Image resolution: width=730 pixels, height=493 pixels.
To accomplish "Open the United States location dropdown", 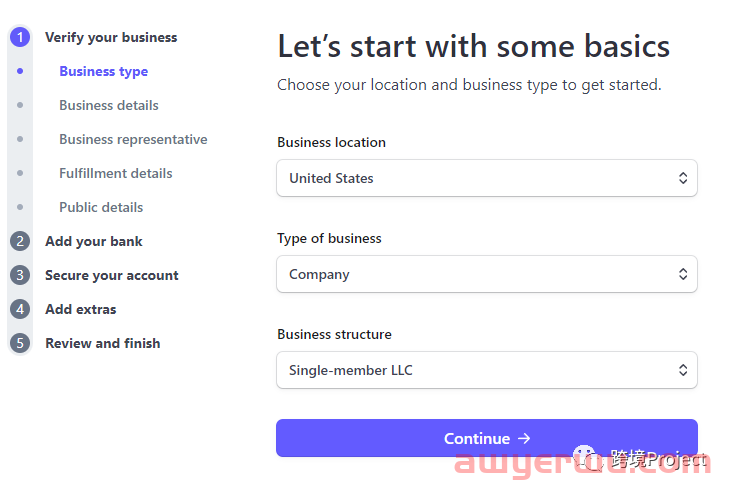I will click(486, 178).
